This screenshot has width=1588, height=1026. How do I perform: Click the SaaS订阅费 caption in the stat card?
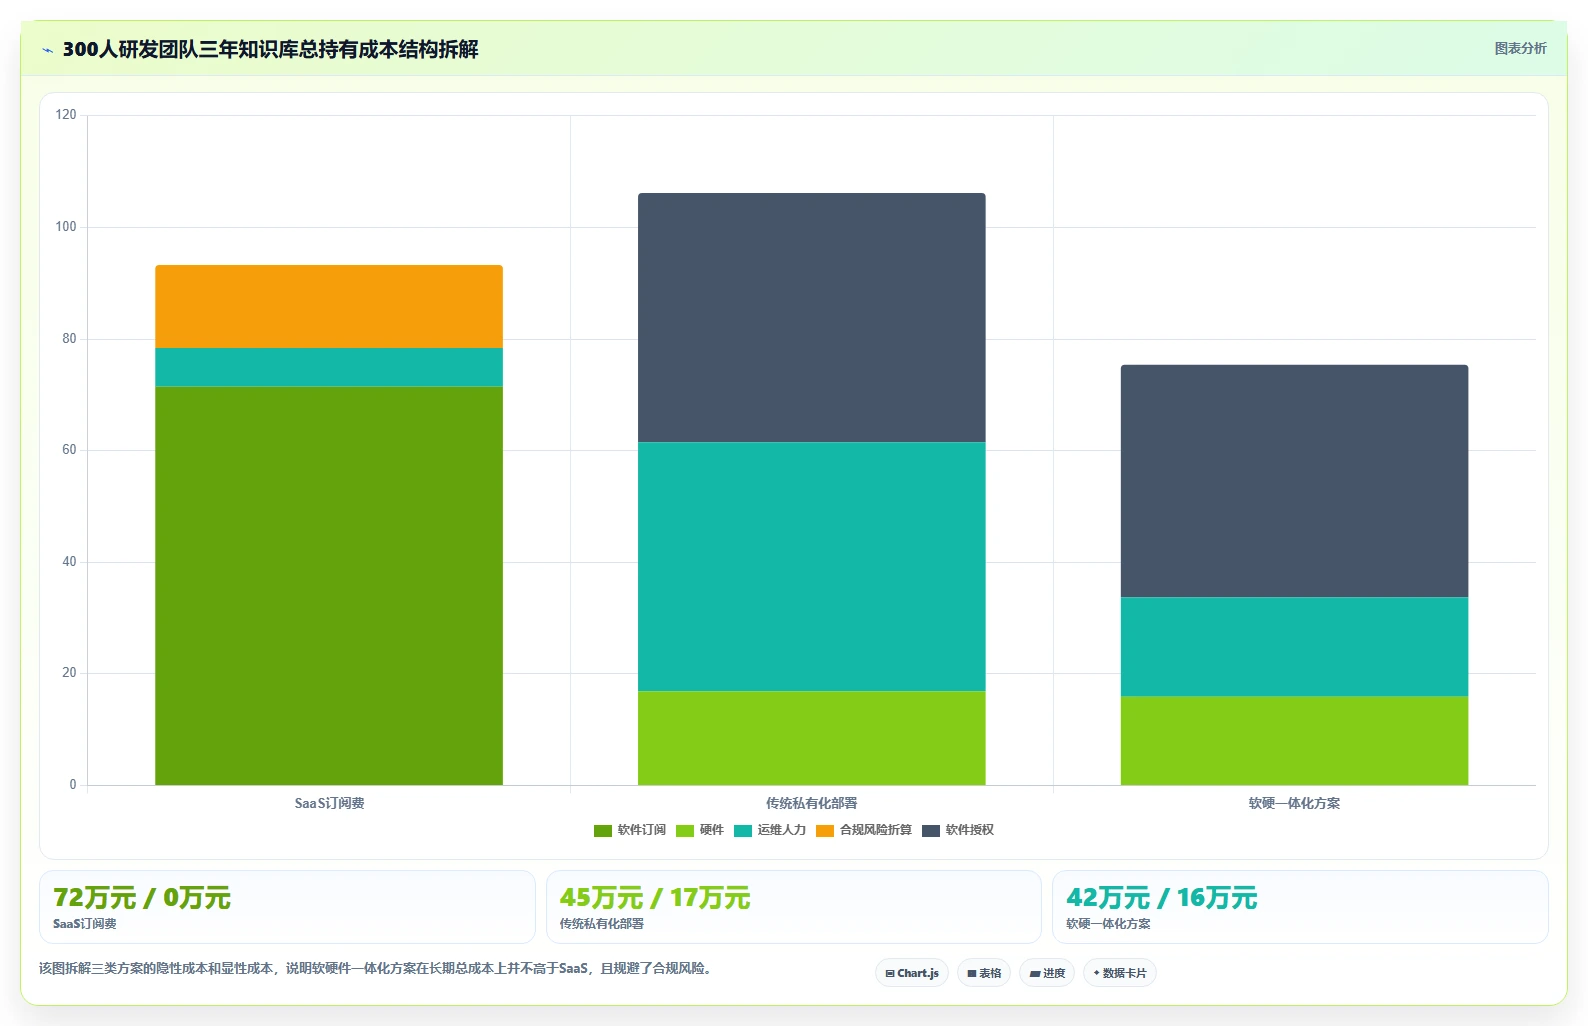pos(85,924)
